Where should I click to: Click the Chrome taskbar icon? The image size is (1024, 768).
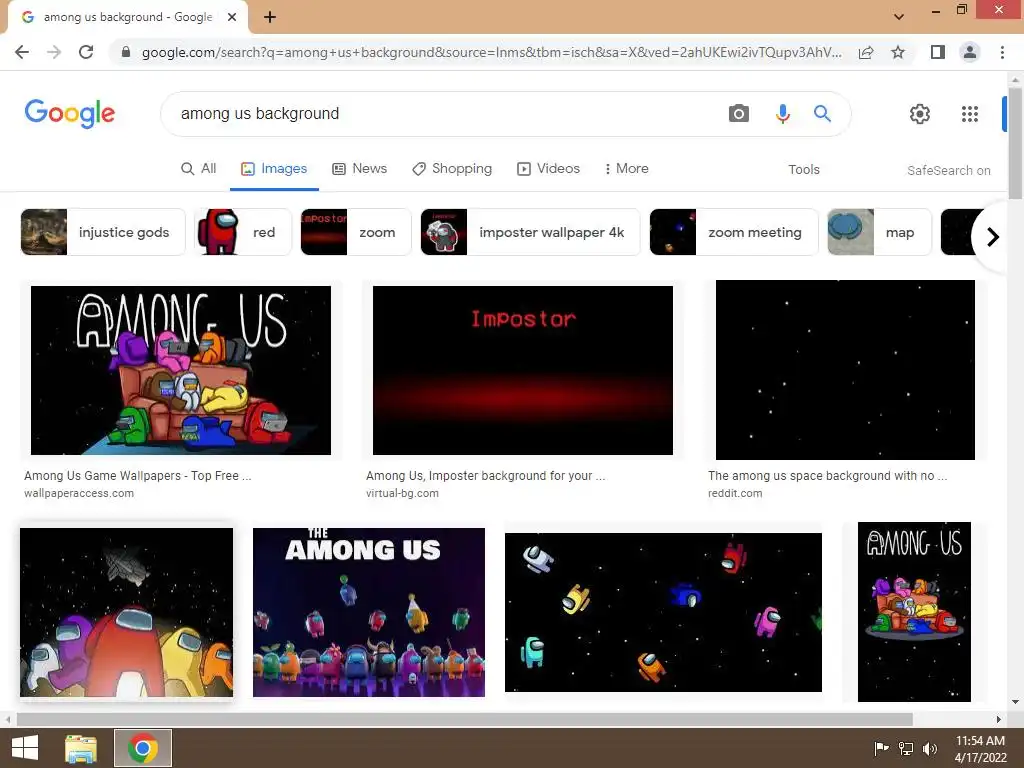coord(143,748)
